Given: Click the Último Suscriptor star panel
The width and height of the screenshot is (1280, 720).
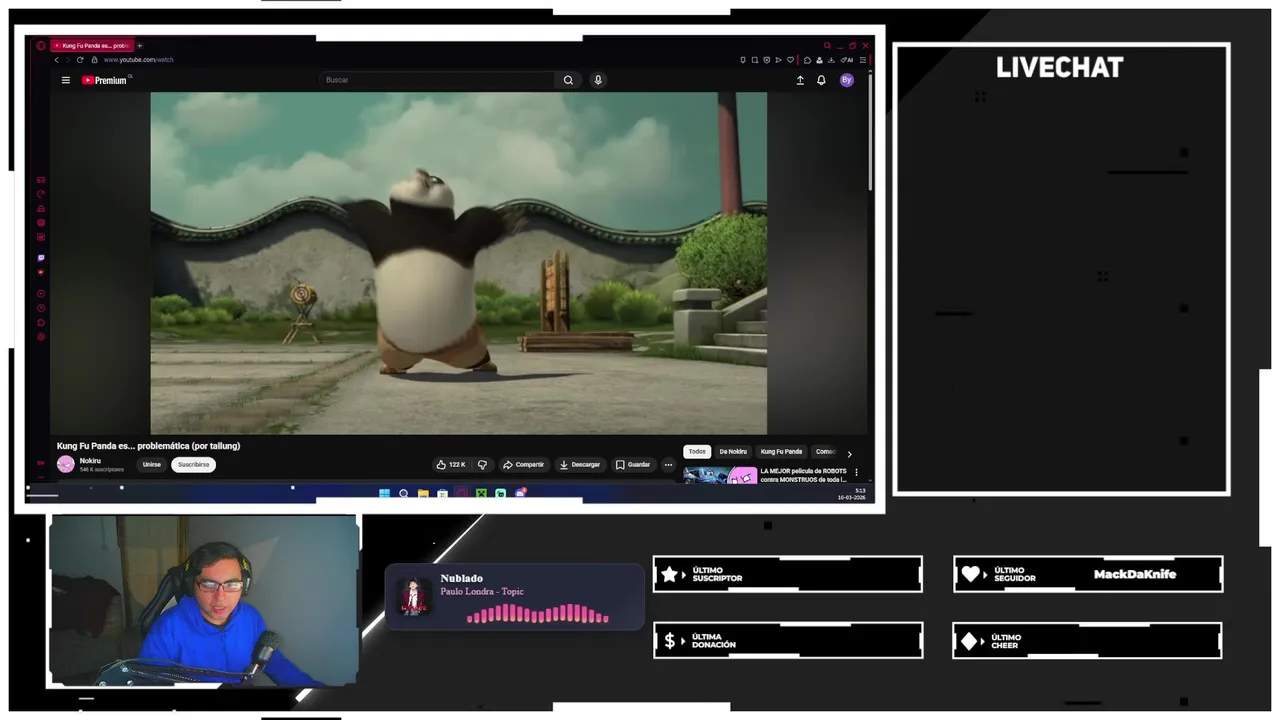Looking at the screenshot, I should click(788, 575).
